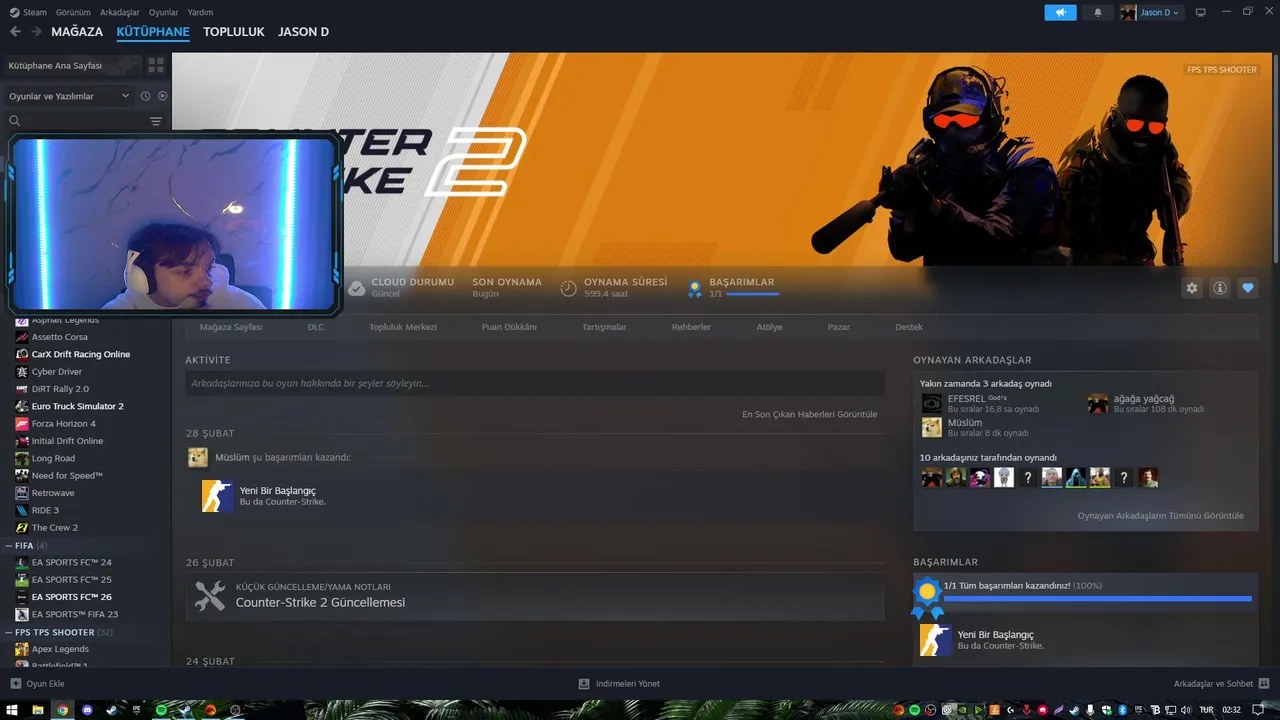Open game settings gear icon
The height and width of the screenshot is (720, 1280).
[1192, 288]
